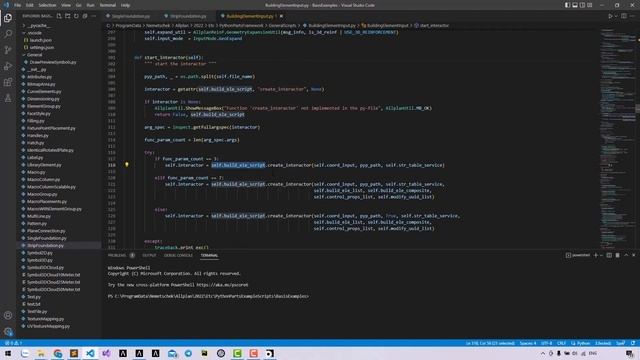Open the View menu
This screenshot has height=360, width=640.
(66, 5)
